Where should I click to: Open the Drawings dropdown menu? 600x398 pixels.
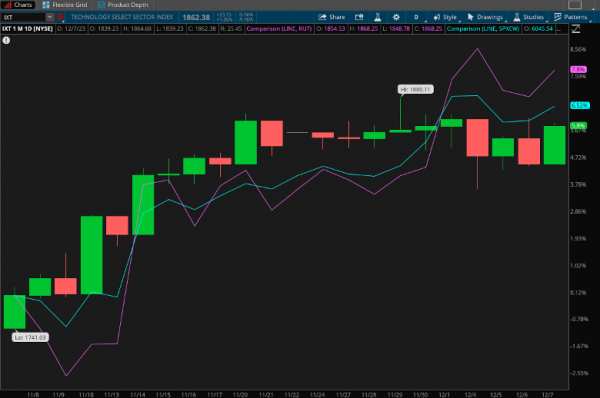click(486, 17)
